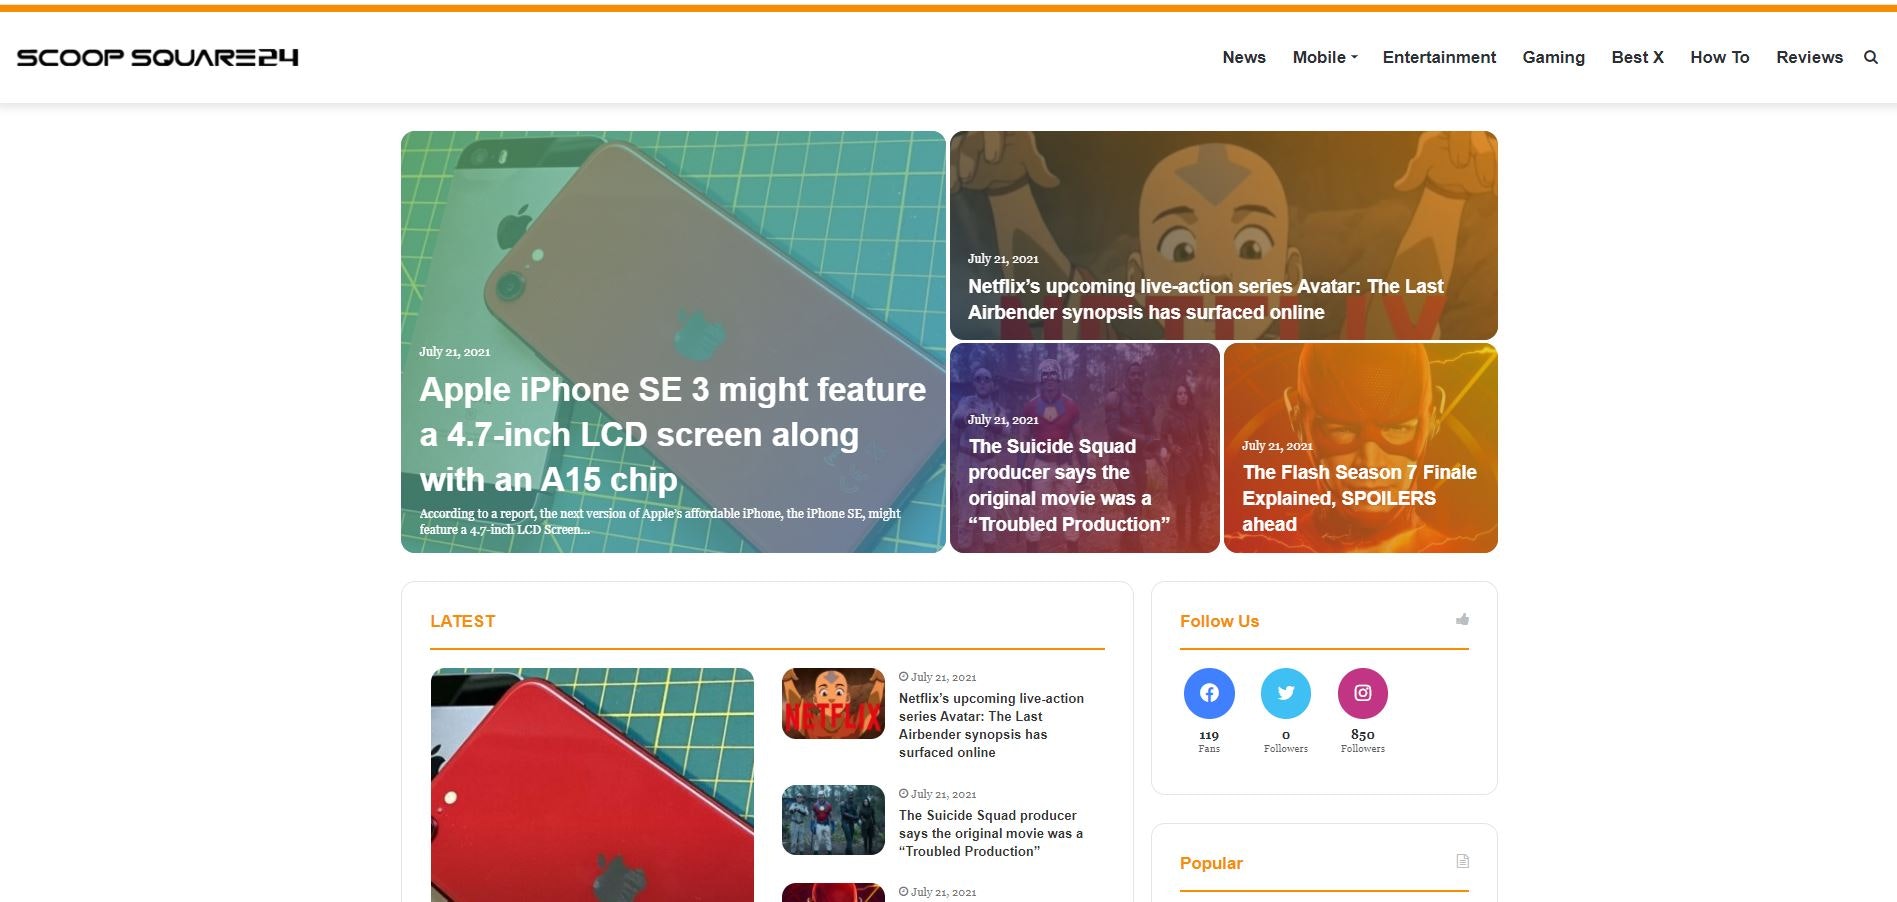Screen dimensions: 1897x902
Task: Click the iPhone SE excerpt text 'According to a report'
Action: pos(659,521)
